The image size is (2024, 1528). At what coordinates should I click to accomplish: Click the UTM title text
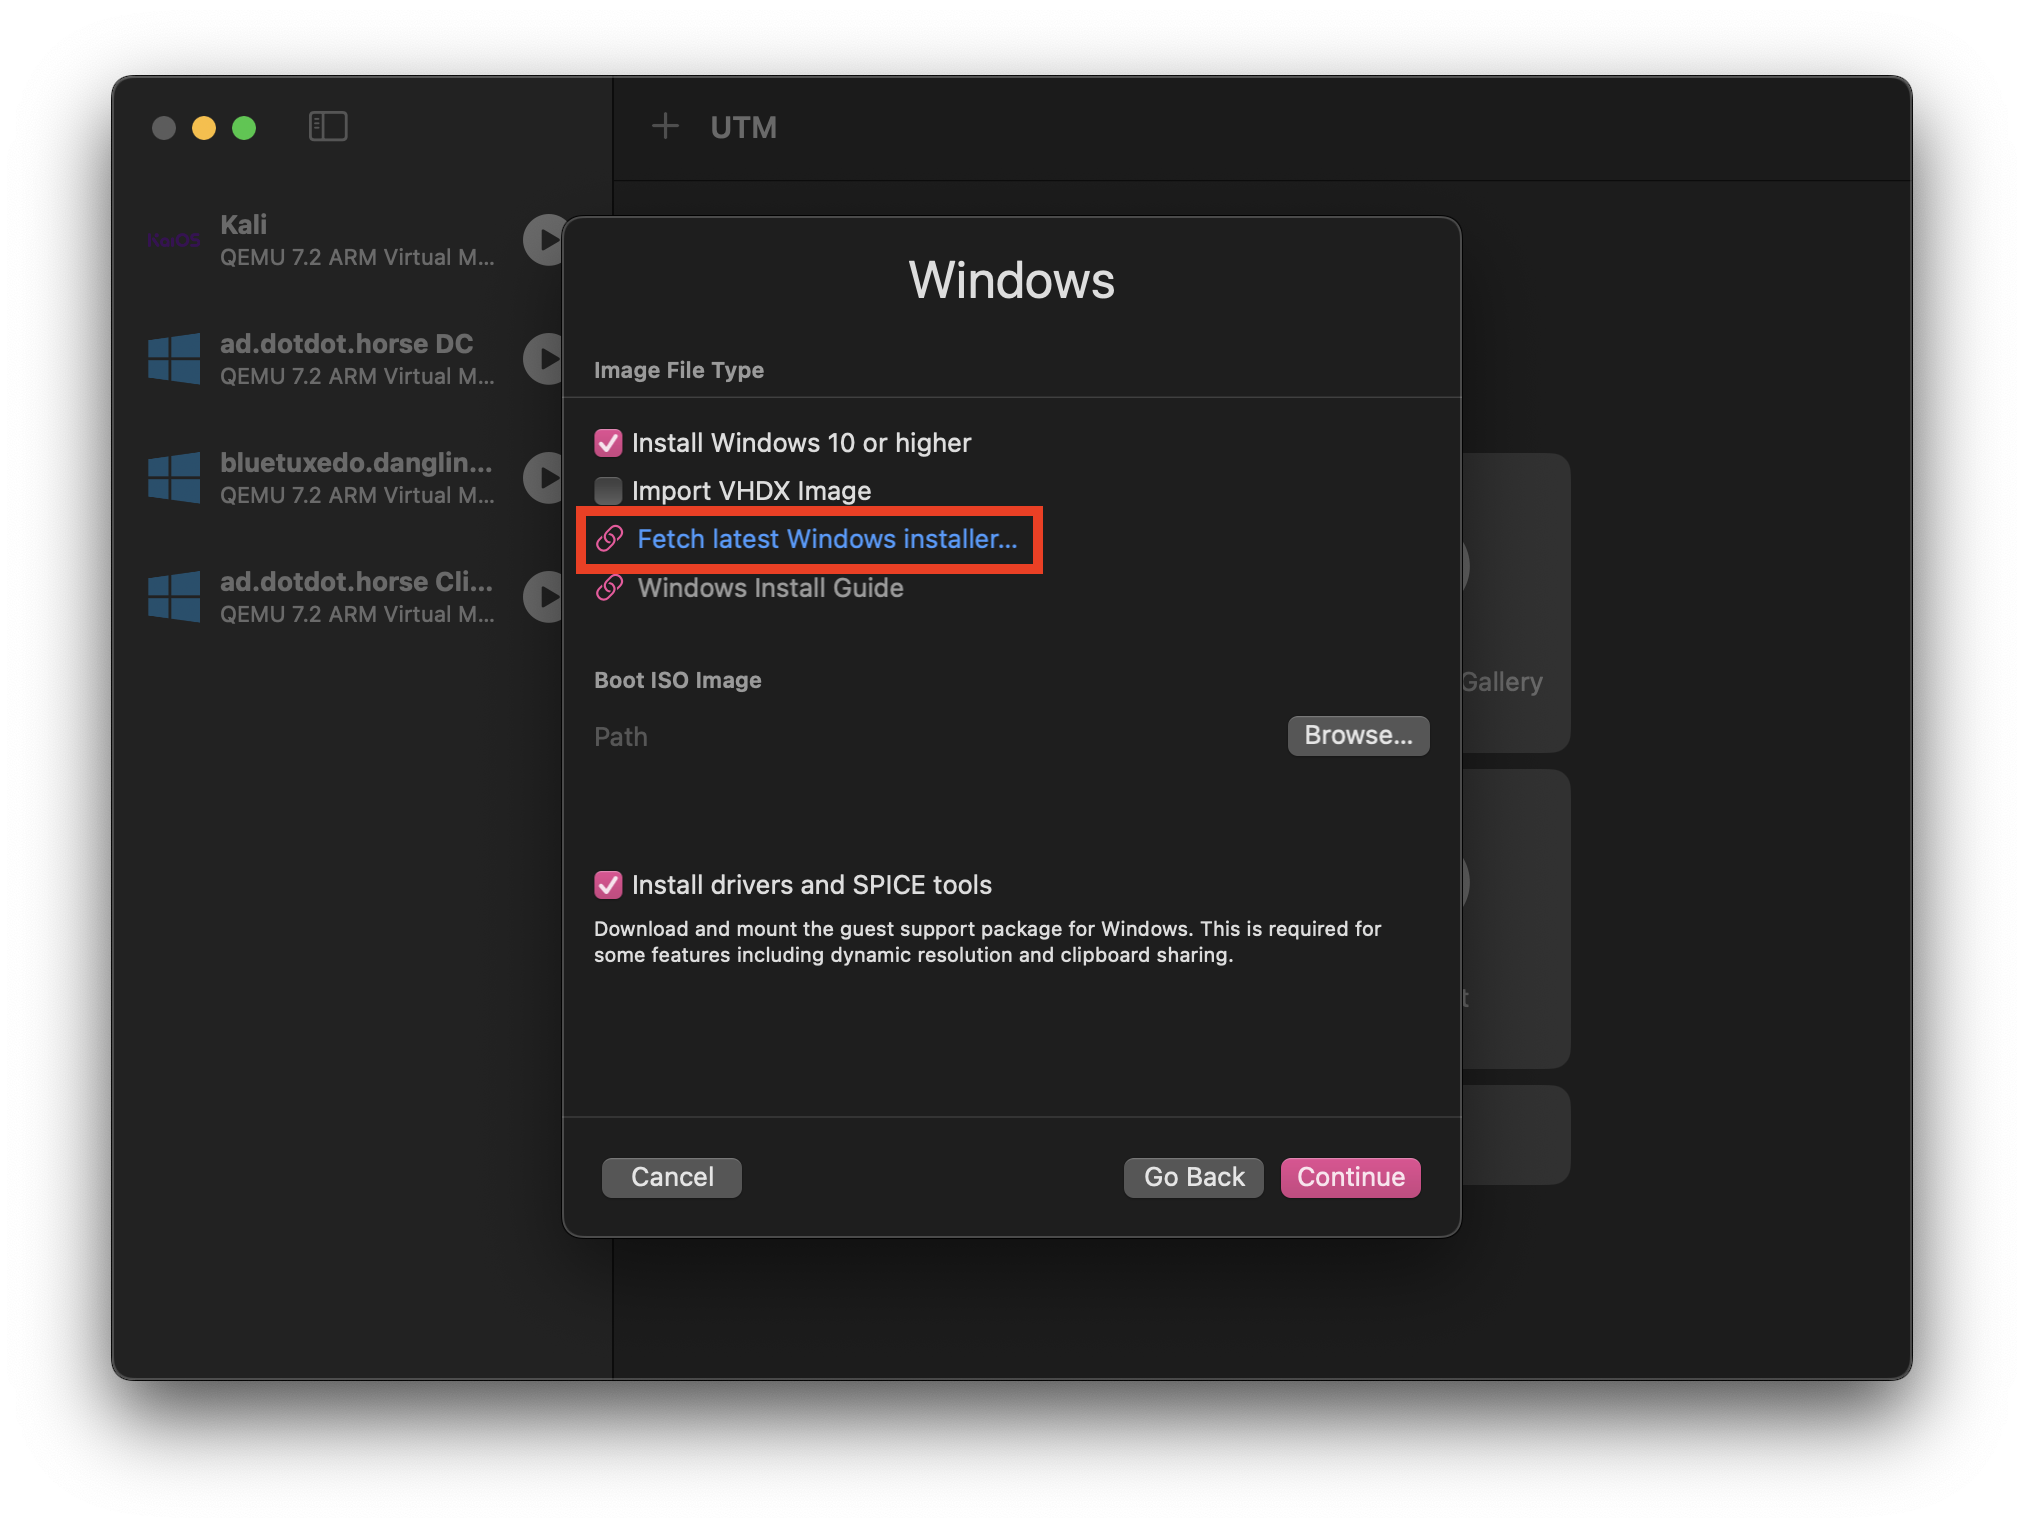click(743, 128)
